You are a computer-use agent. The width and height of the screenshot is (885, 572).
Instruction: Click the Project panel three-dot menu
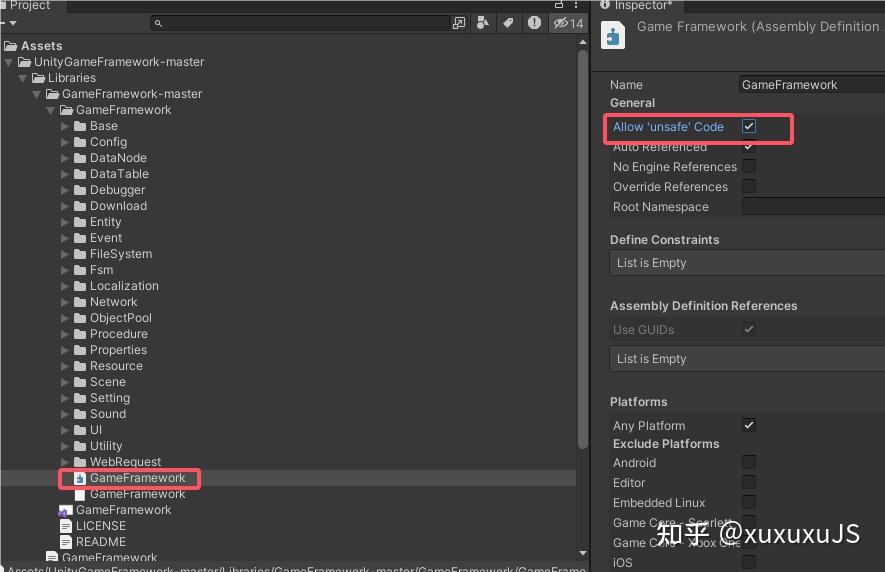click(x=576, y=5)
